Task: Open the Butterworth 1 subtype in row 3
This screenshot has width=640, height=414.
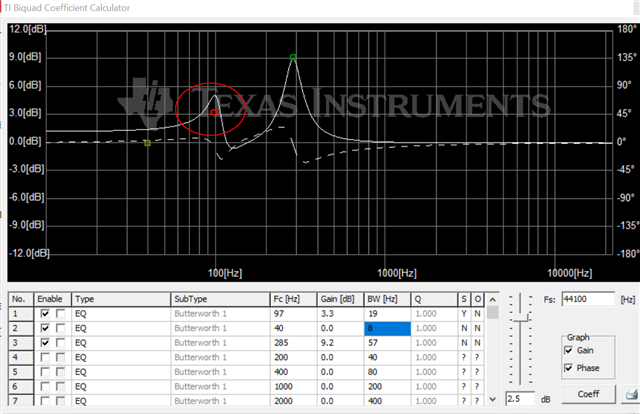Action: [220, 343]
